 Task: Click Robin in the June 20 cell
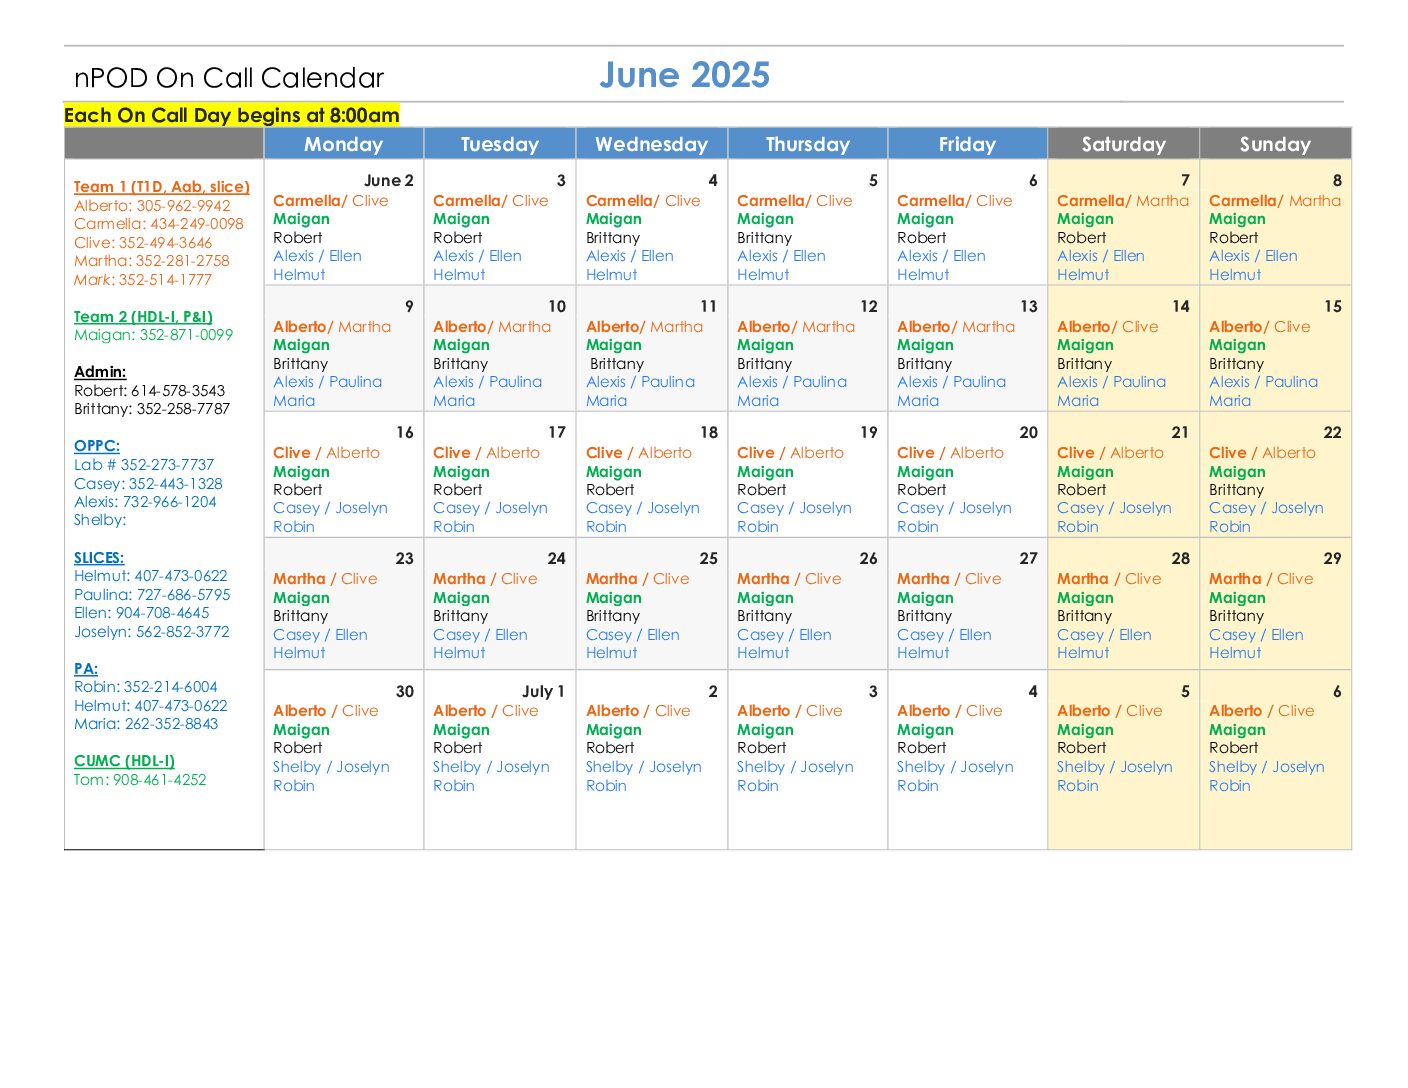918,527
